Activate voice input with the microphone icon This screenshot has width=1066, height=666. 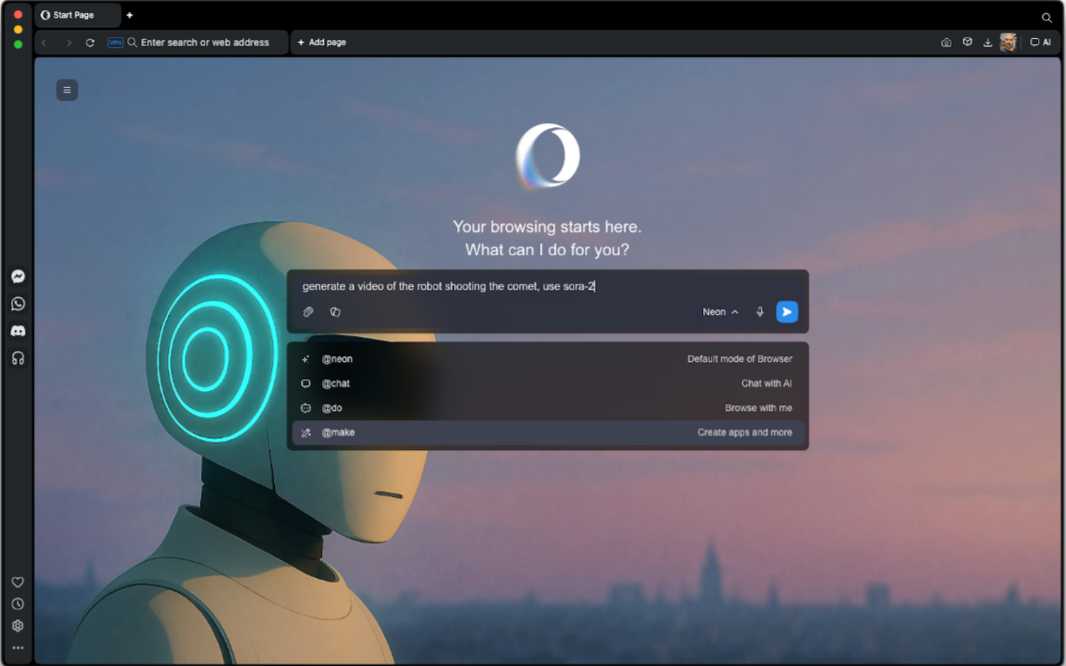[760, 312]
